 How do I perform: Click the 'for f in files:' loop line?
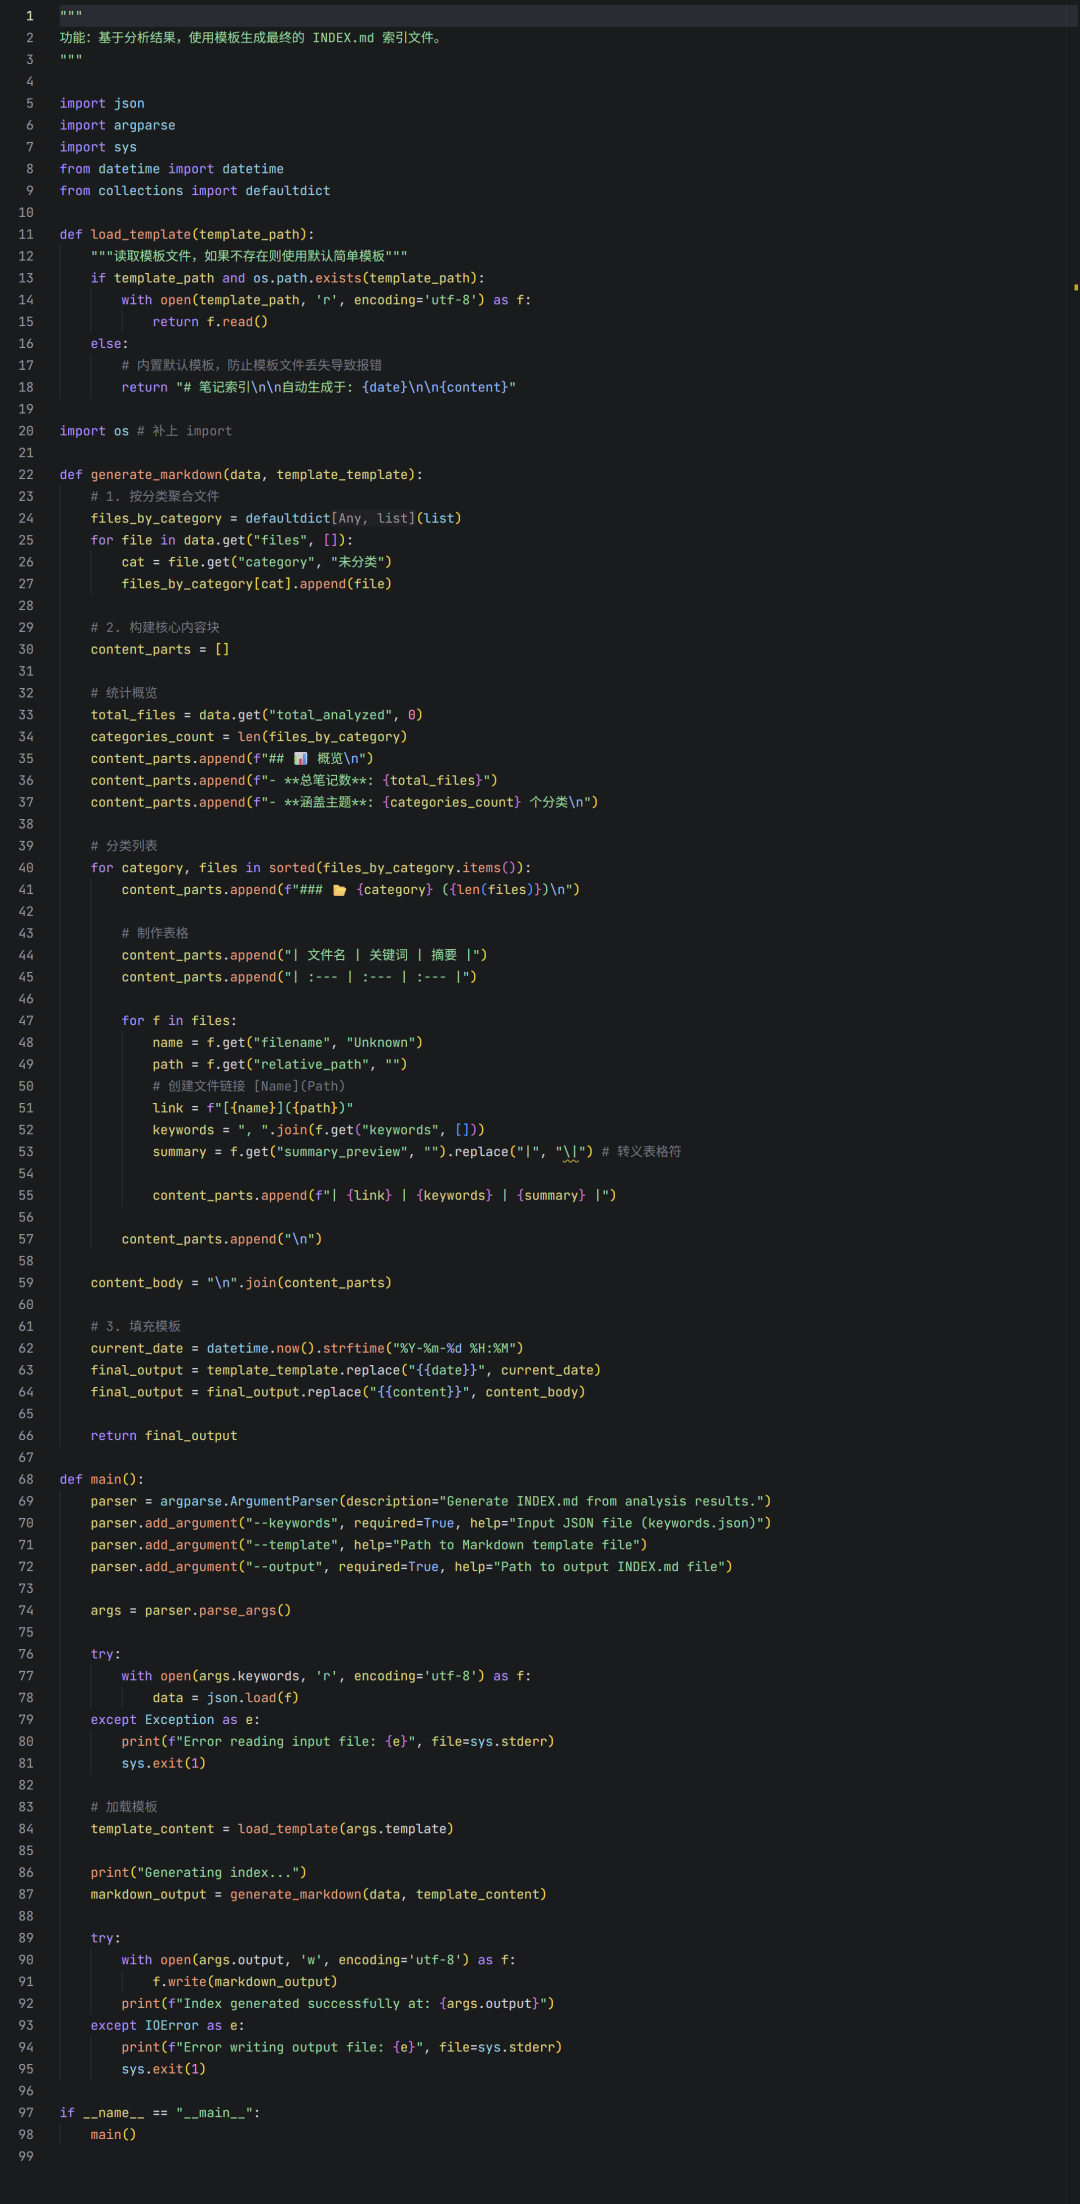[x=179, y=1021]
